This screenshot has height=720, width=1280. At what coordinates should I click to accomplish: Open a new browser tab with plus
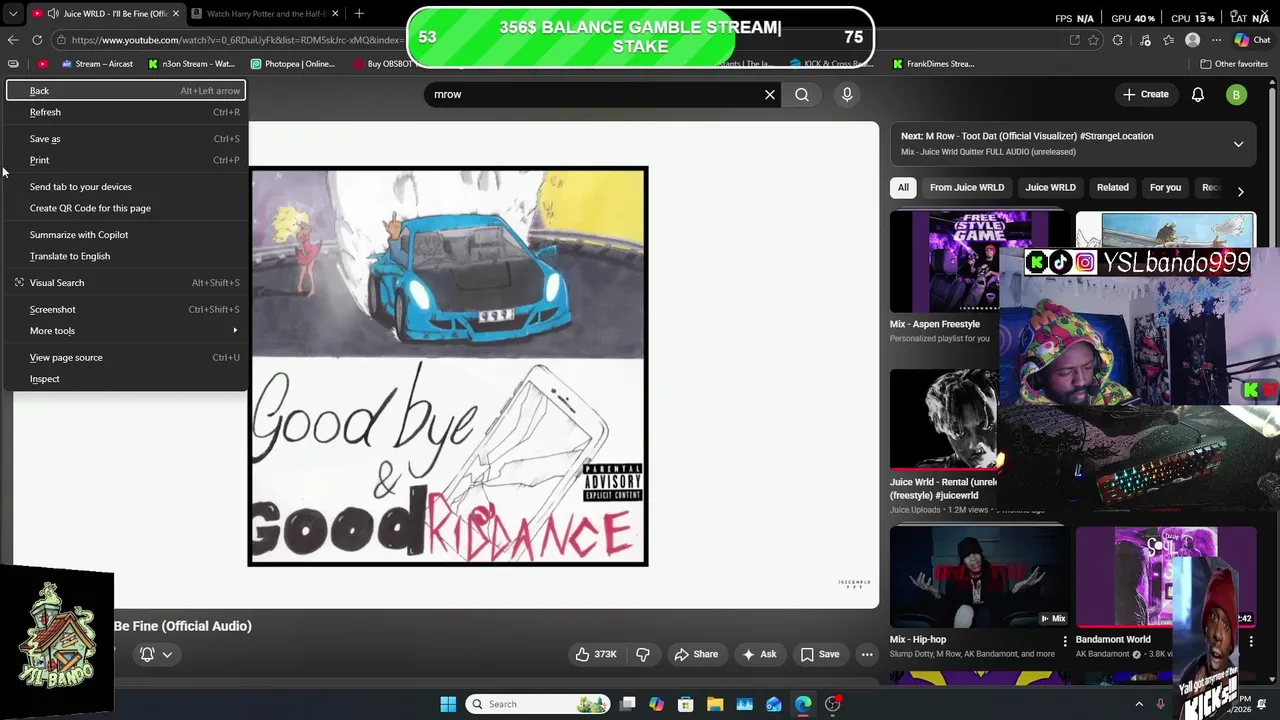tap(359, 13)
